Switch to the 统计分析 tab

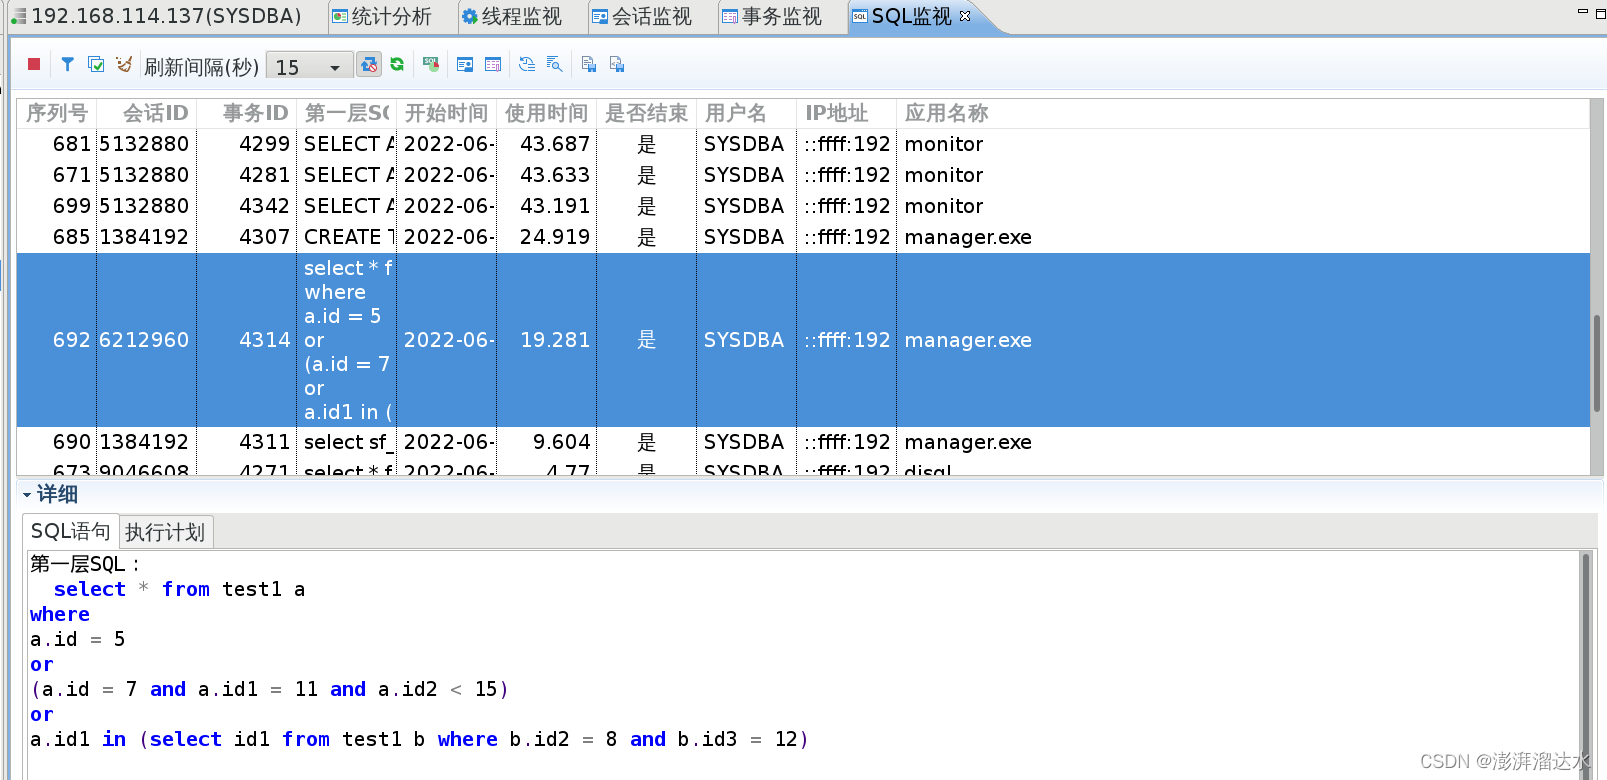point(382,17)
